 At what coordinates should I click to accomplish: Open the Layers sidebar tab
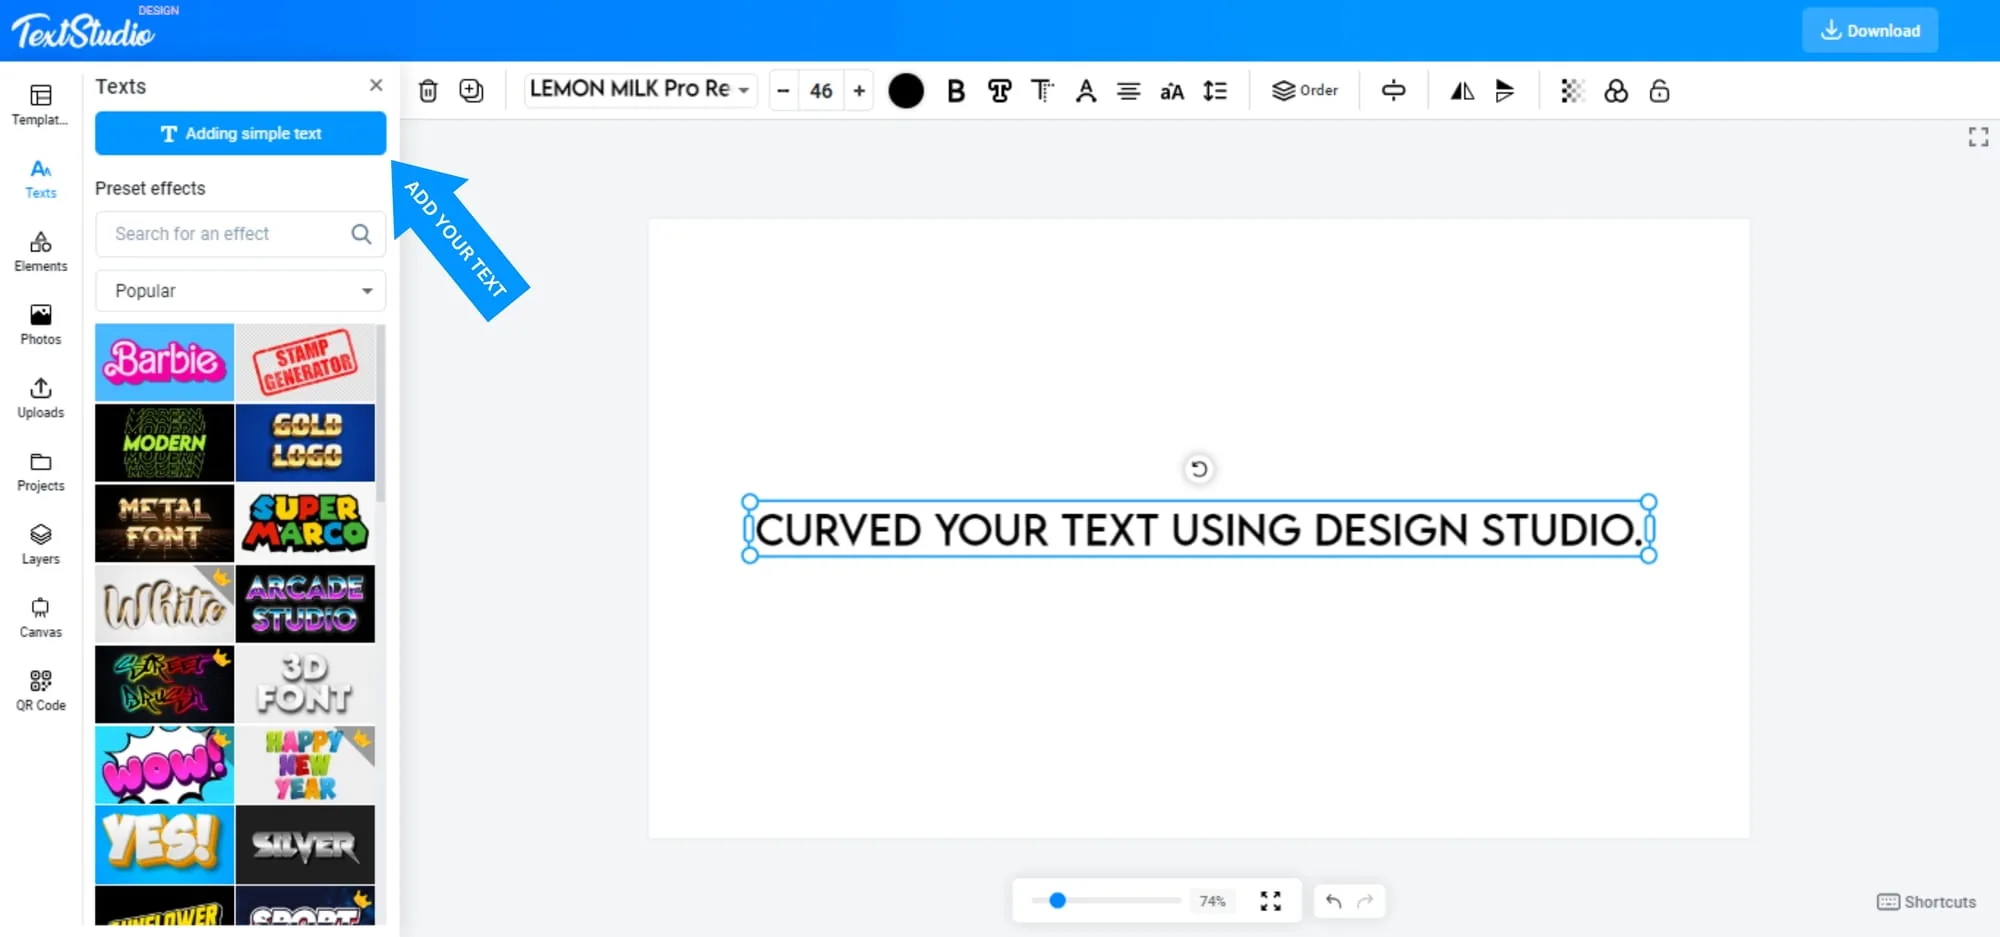tap(40, 545)
